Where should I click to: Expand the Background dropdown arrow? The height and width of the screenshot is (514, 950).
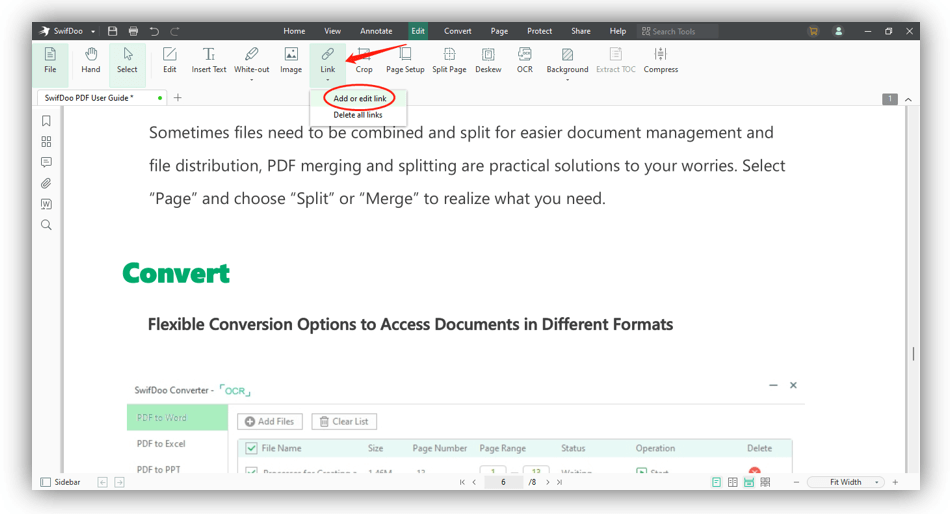[567, 80]
